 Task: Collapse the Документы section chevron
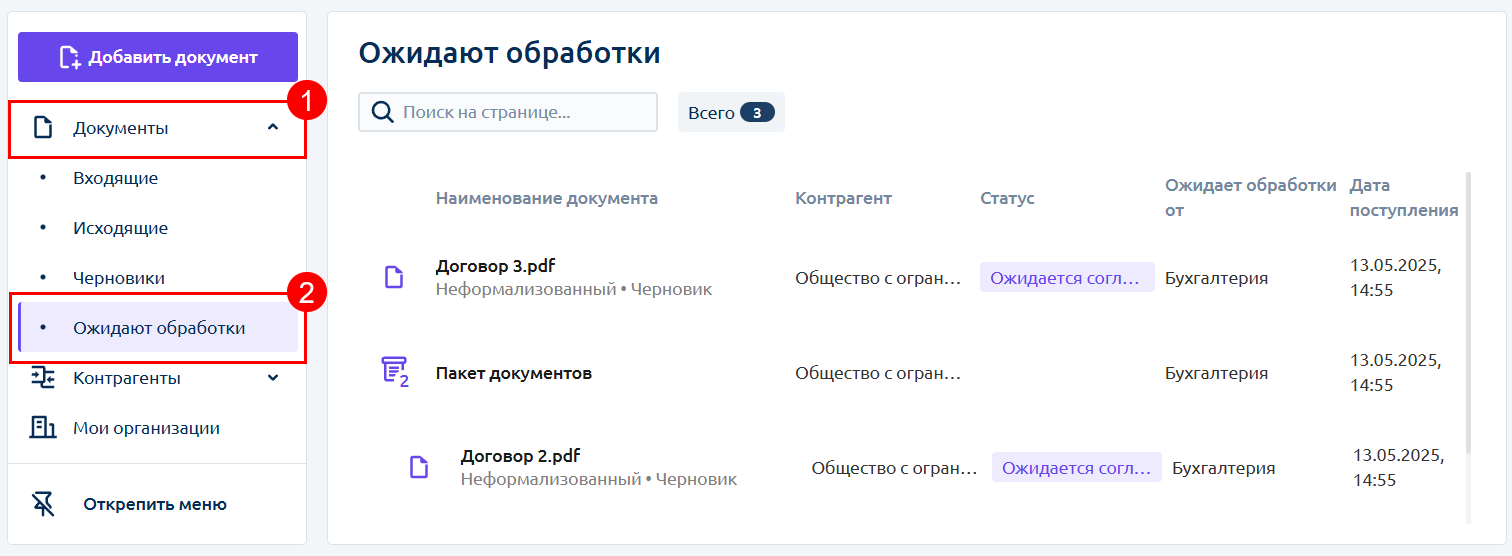273,127
